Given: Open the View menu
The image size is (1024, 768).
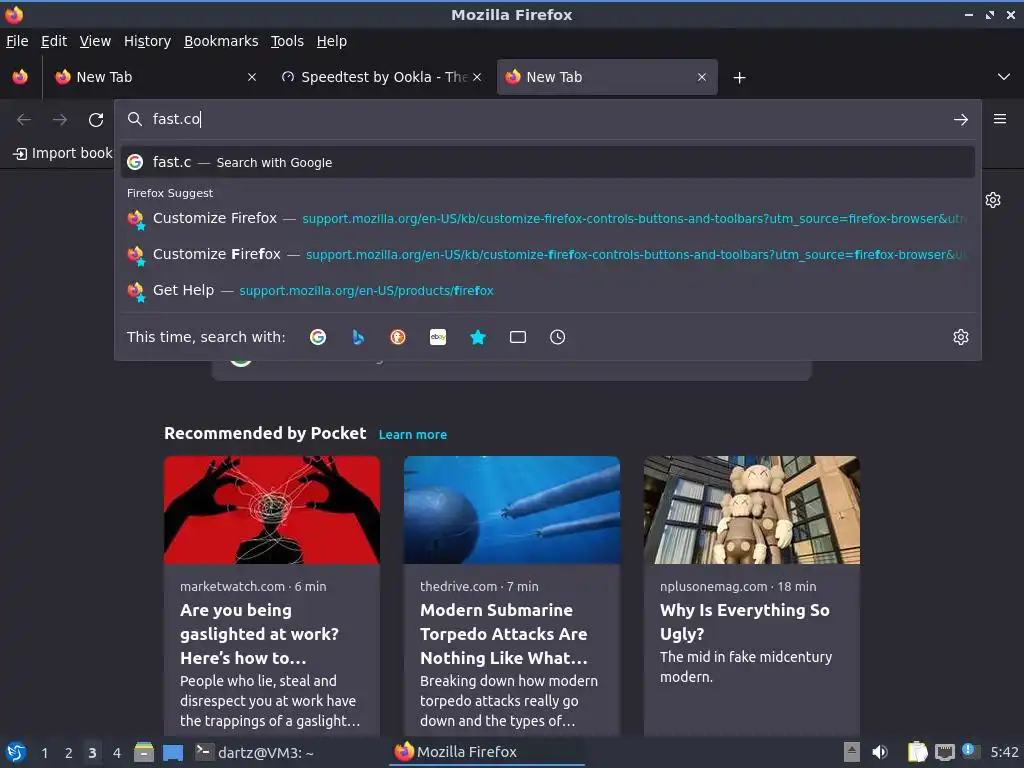Looking at the screenshot, I should point(95,41).
